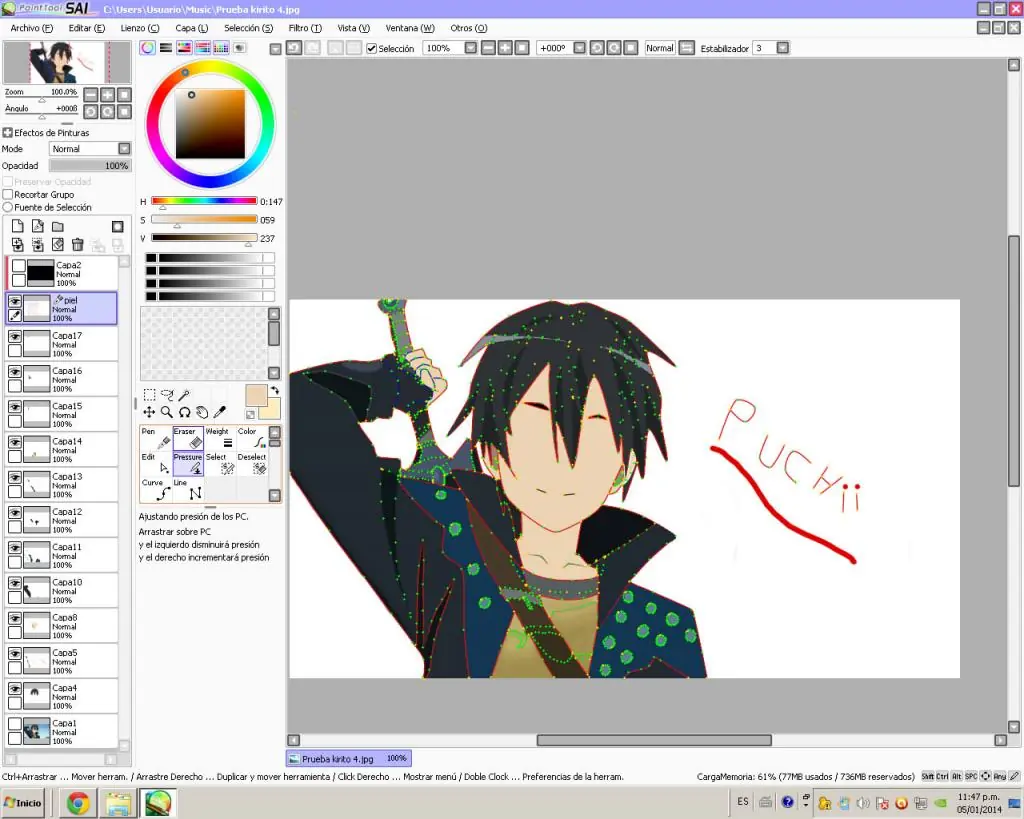
Task: Select the Lasso tool
Action: tap(167, 394)
